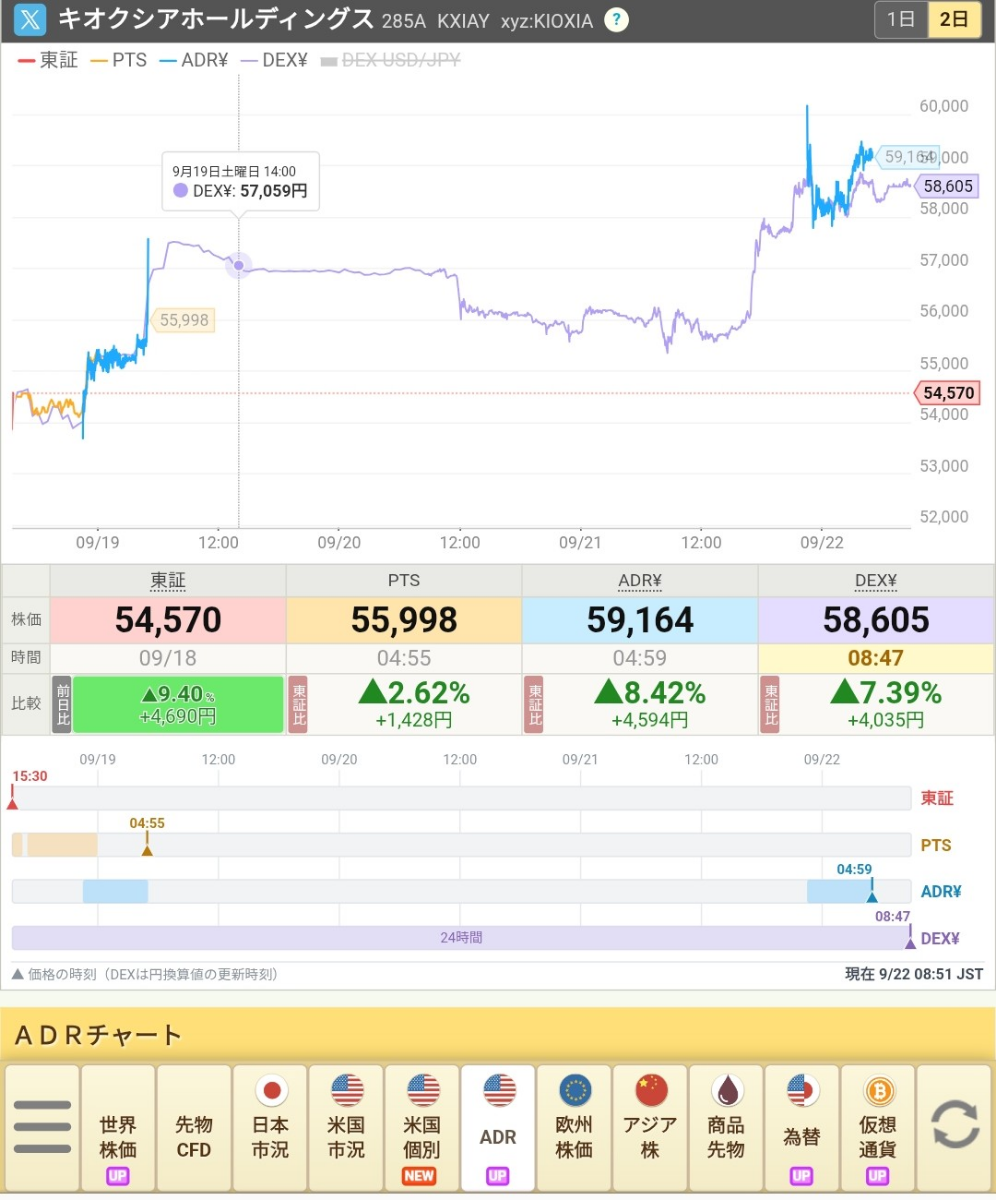
Task: Open 日本市況 with Japan flag icon
Action: pyautogui.click(x=270, y=1127)
